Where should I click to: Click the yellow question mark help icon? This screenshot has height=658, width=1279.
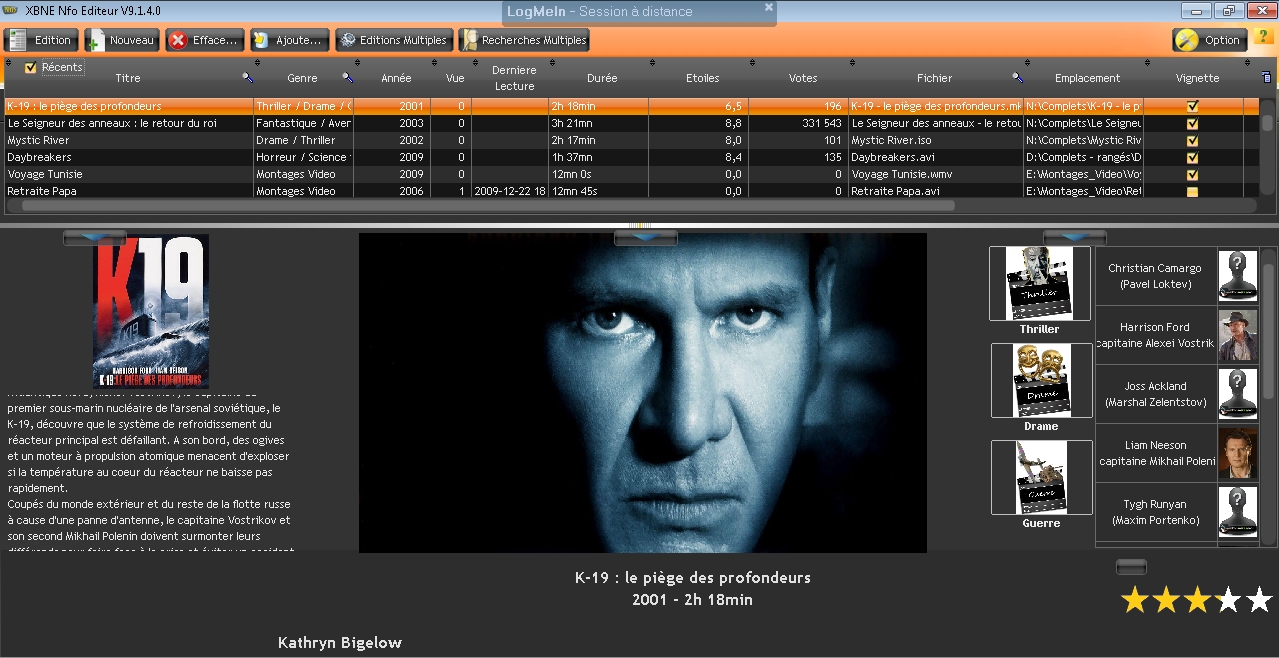coord(1262,38)
